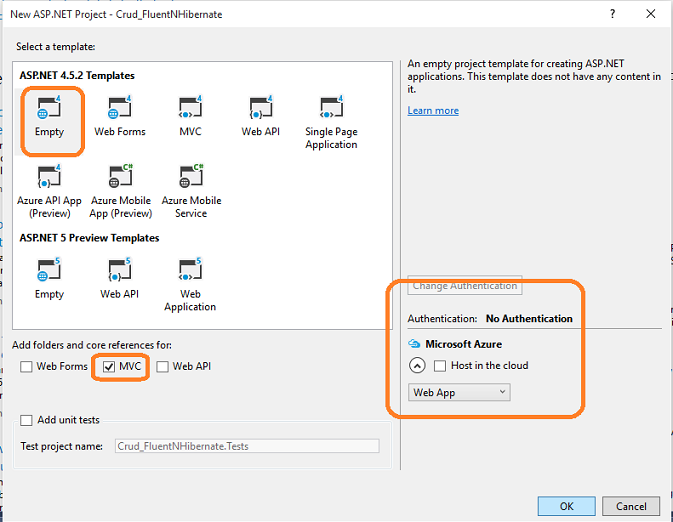Image resolution: width=673 pixels, height=522 pixels.
Task: Open the Learn more link
Action: coord(433,111)
